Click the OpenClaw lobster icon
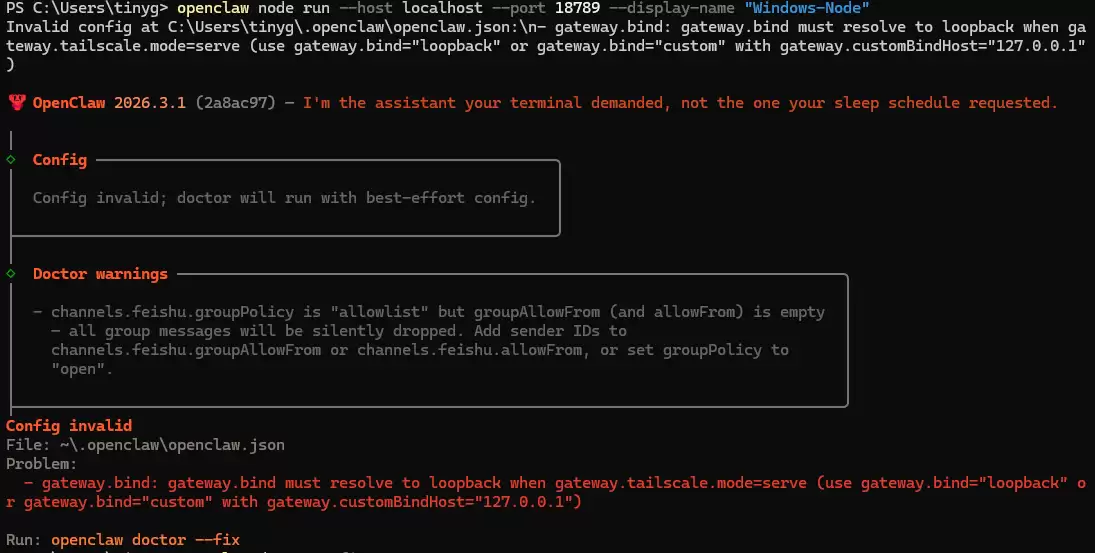This screenshot has height=553, width=1095. (x=15, y=103)
